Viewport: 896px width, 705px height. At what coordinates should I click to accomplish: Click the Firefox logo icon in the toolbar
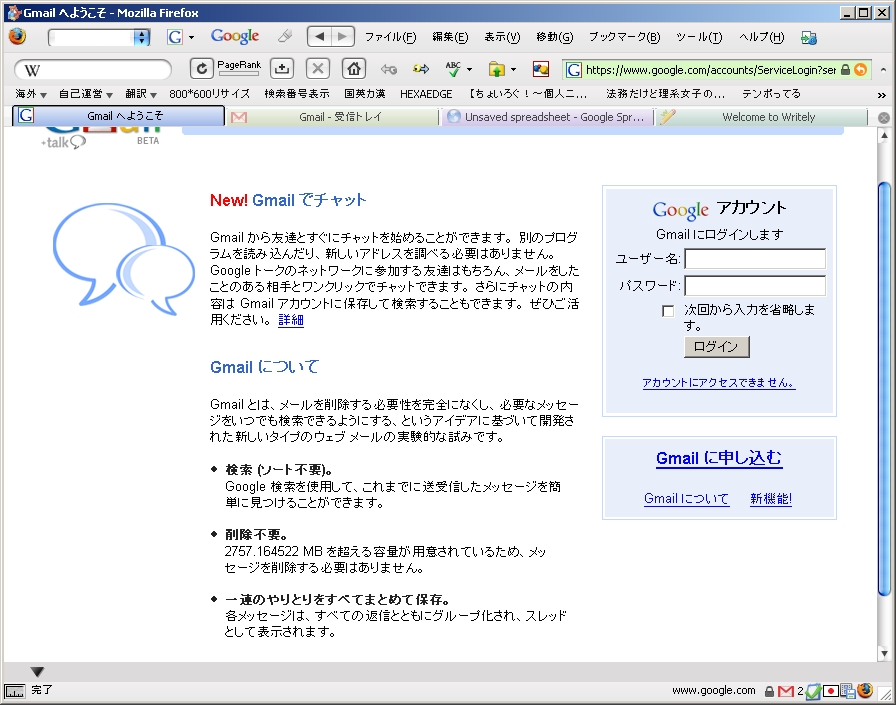tap(18, 37)
